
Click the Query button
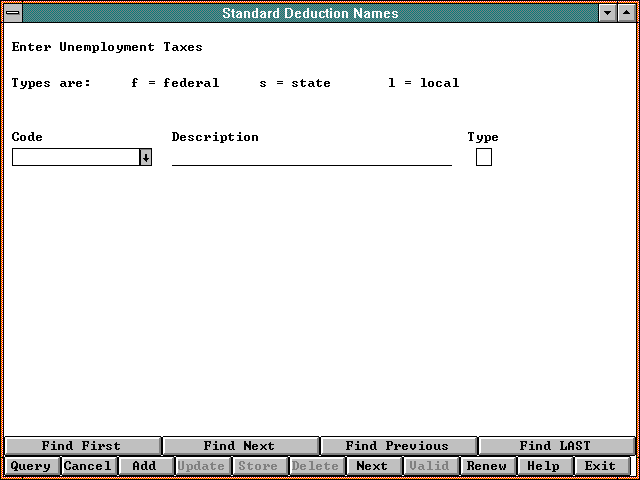(31, 466)
